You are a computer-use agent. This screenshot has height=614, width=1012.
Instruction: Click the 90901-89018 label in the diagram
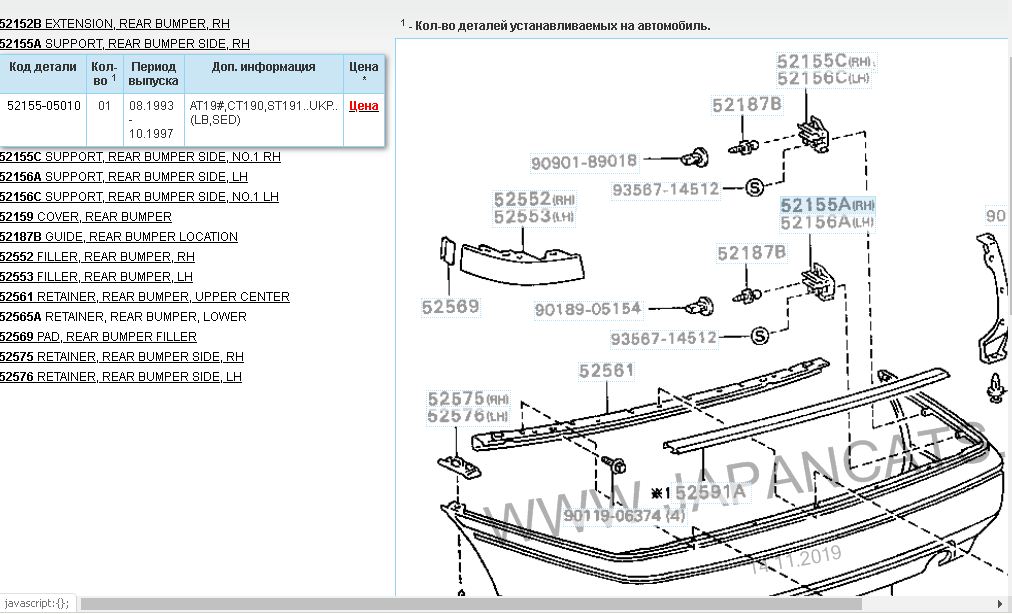583,160
